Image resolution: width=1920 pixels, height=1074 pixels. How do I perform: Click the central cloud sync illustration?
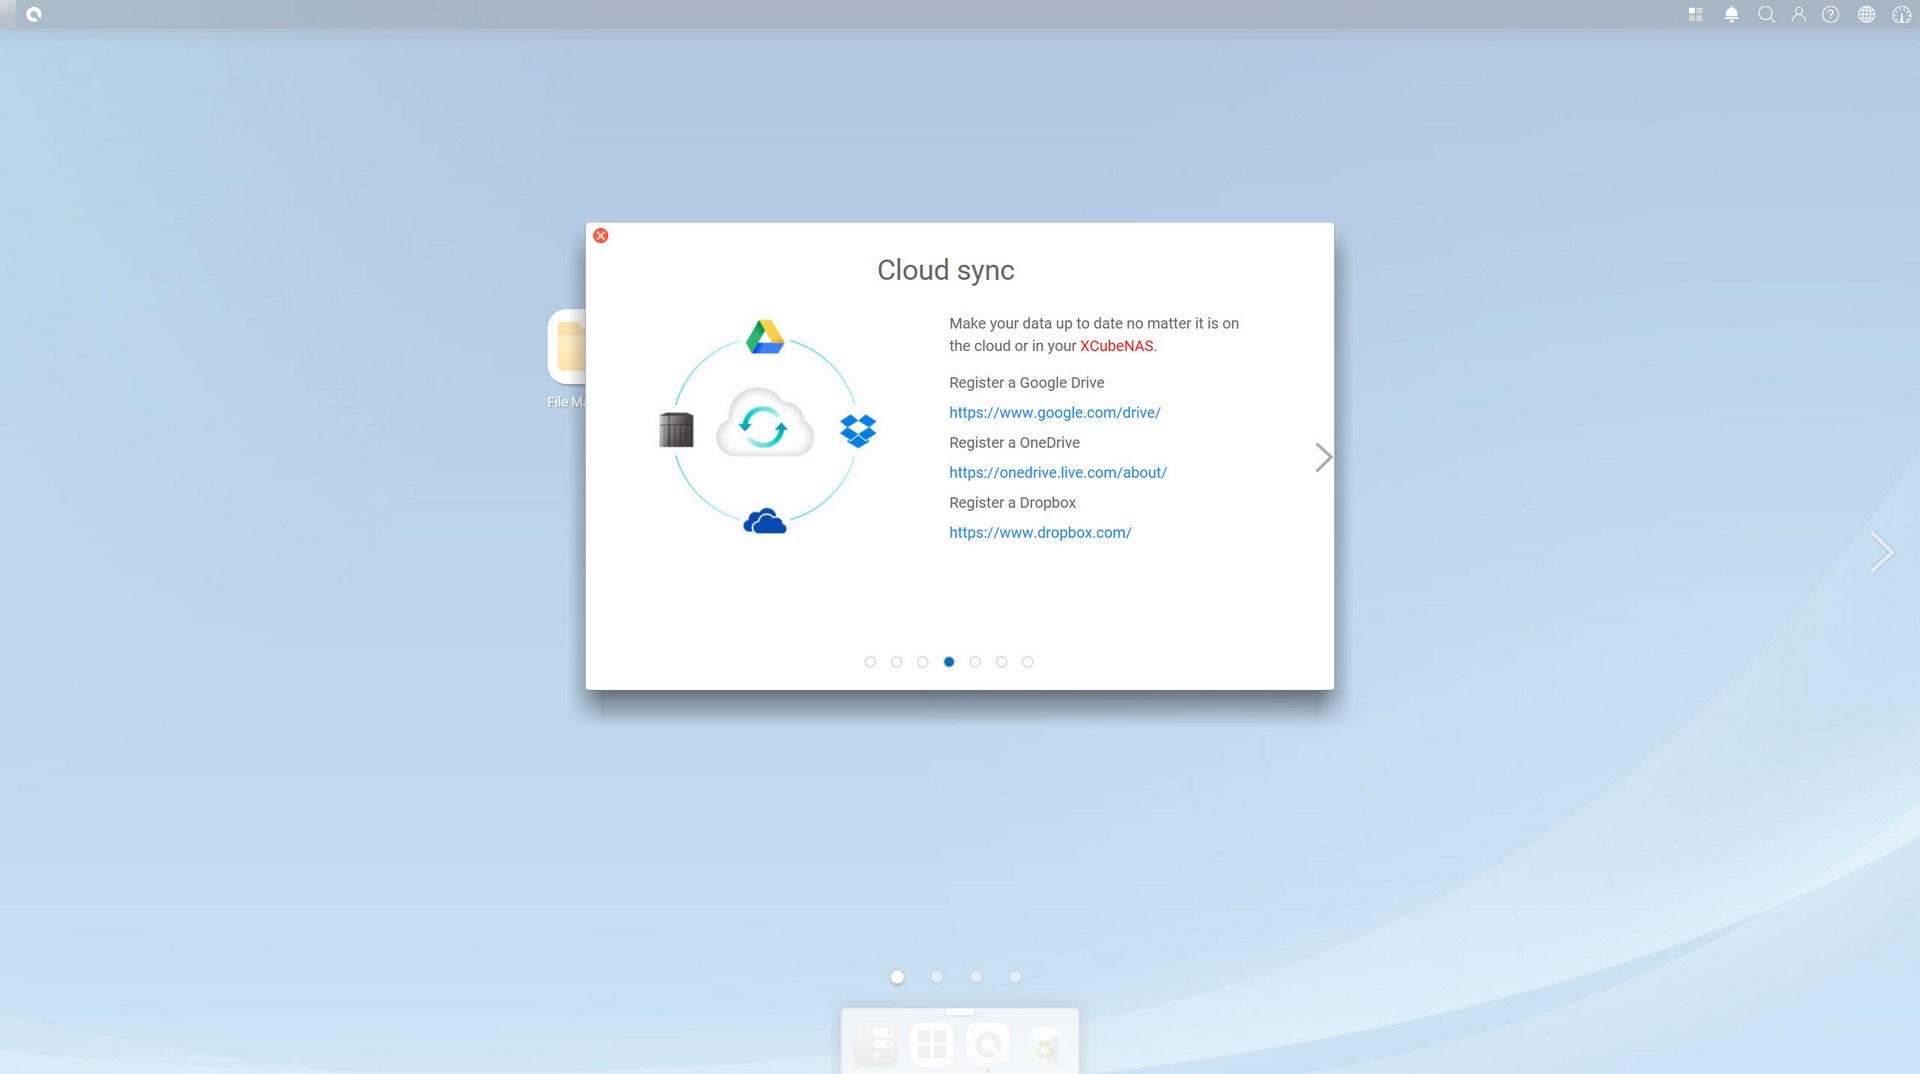pos(765,424)
